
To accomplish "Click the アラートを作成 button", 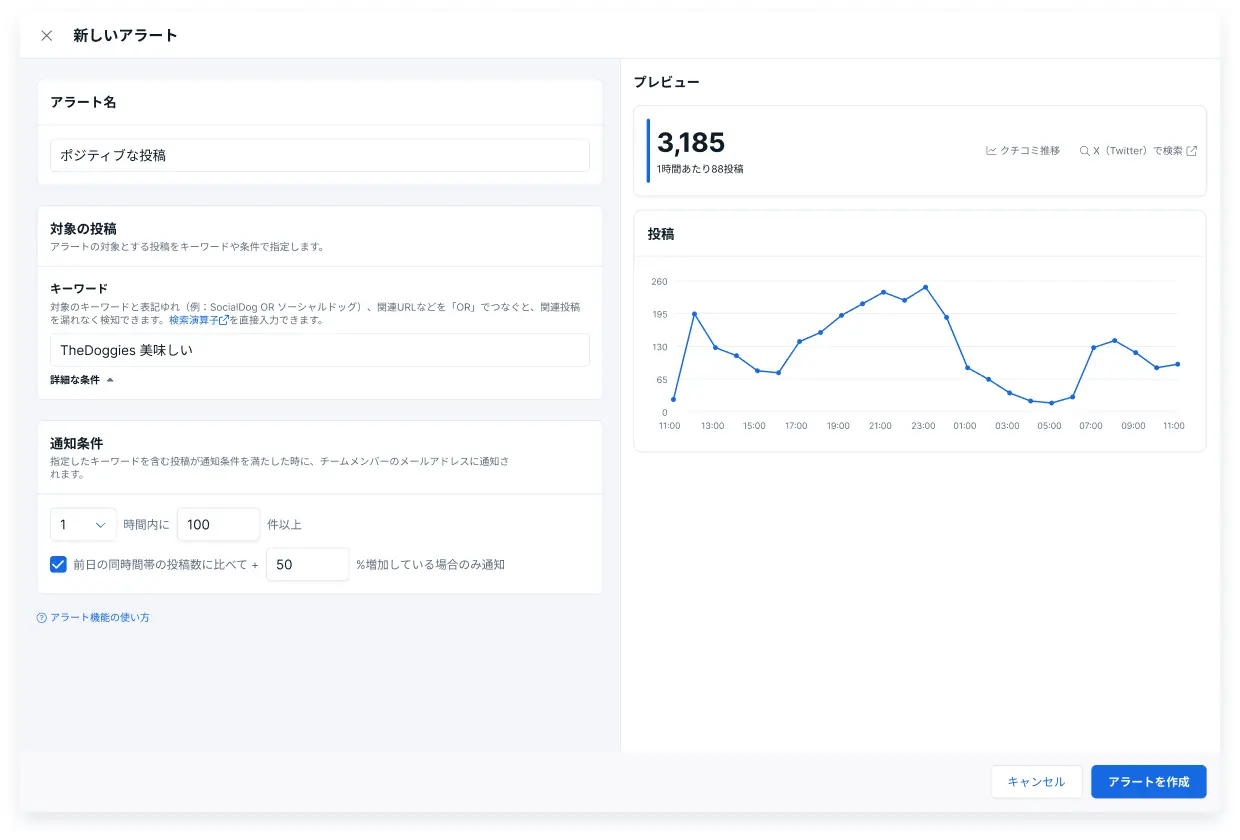I will (x=1149, y=782).
